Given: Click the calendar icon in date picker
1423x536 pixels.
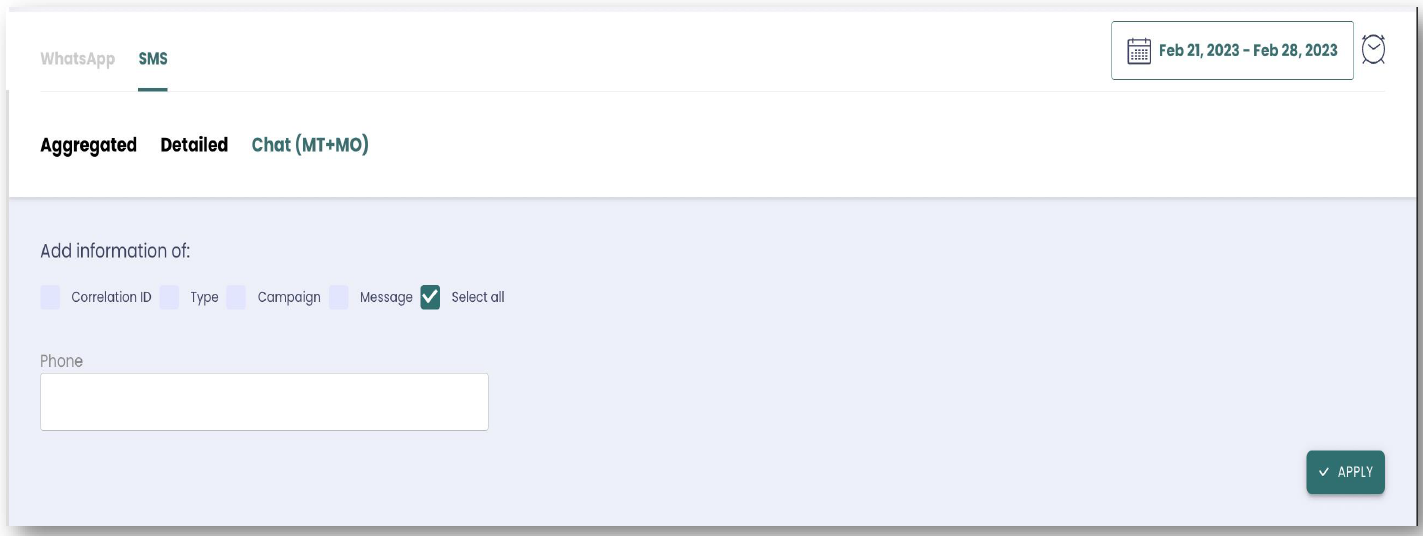Looking at the screenshot, I should coord(1139,51).
